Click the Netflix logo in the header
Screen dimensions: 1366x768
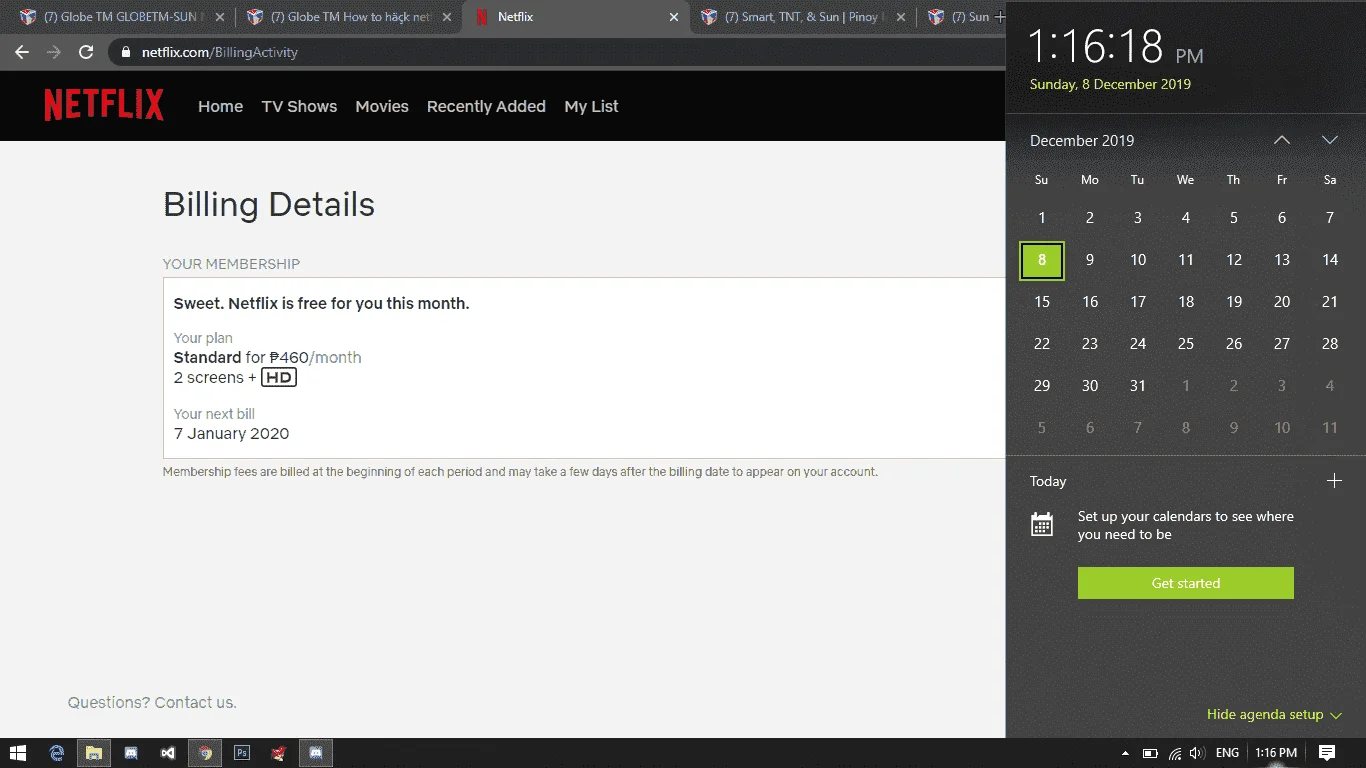(104, 105)
